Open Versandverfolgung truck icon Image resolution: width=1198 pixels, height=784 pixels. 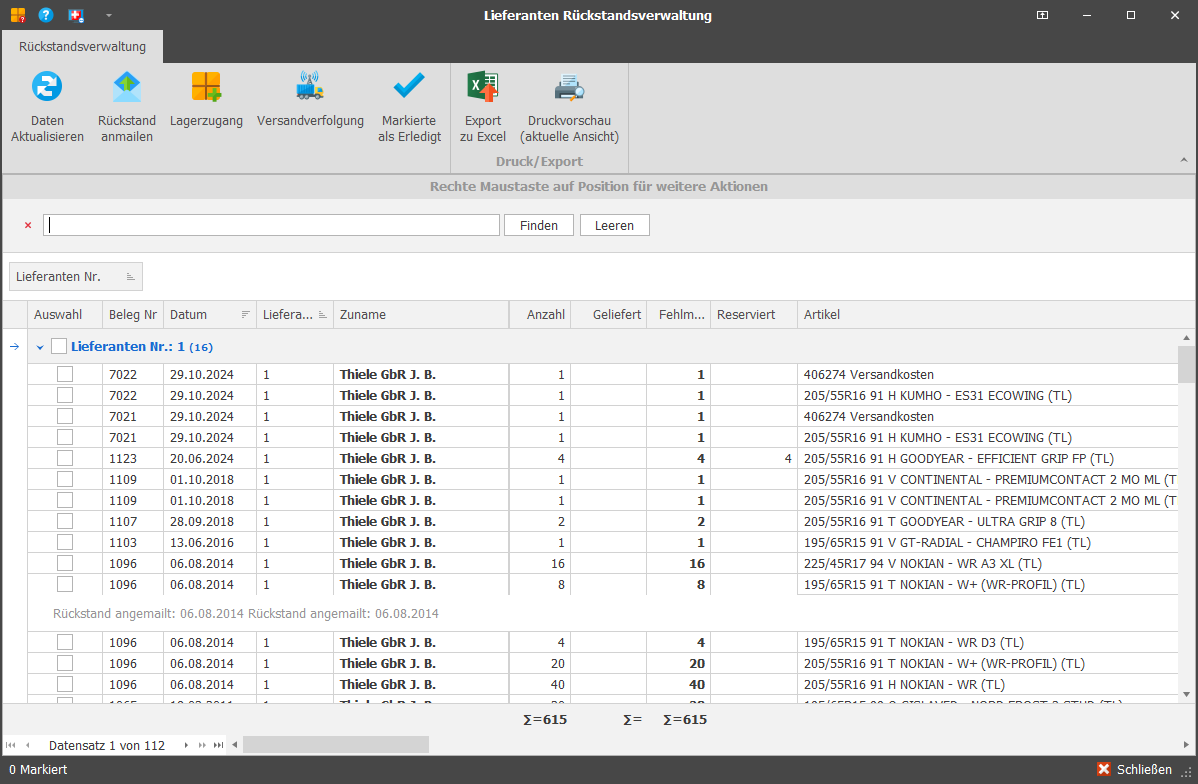click(310, 86)
